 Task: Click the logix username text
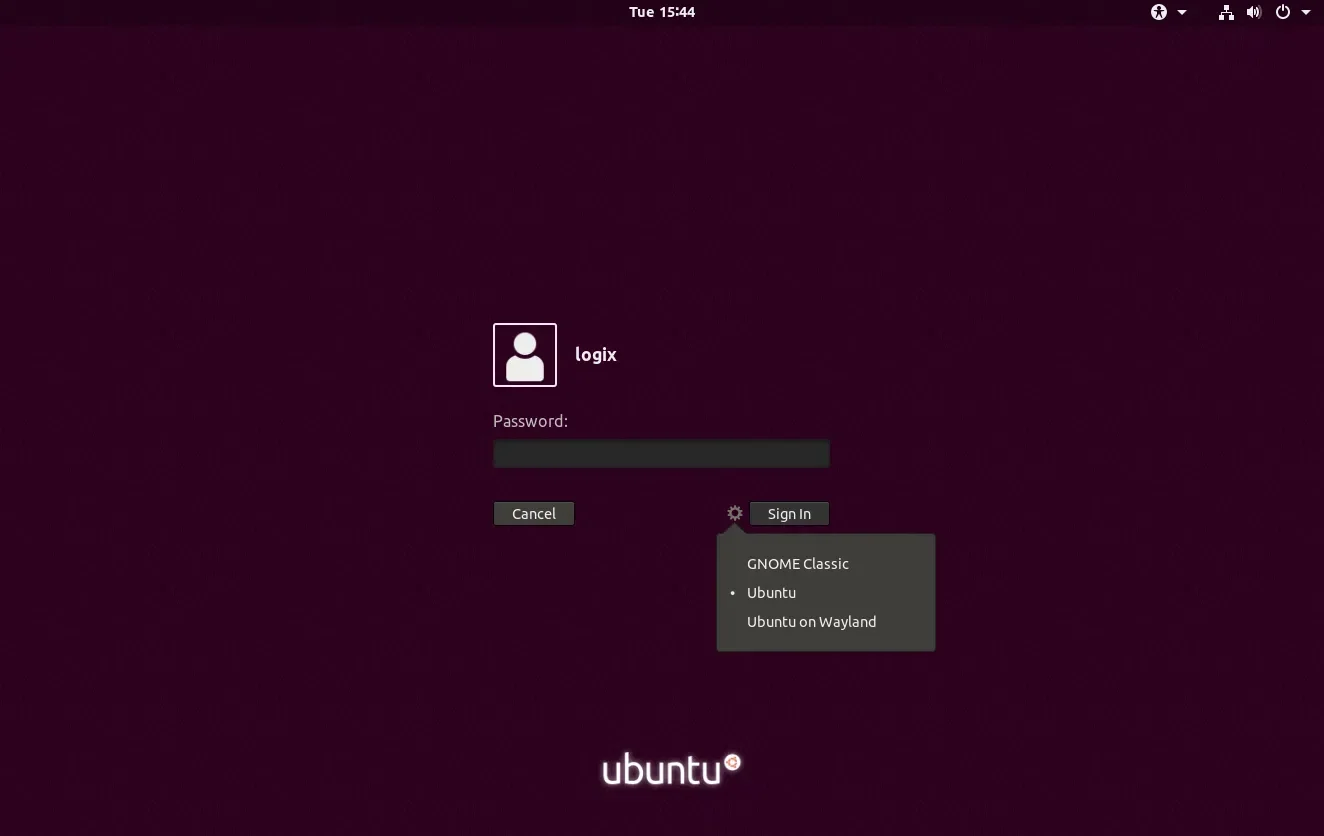(x=596, y=355)
